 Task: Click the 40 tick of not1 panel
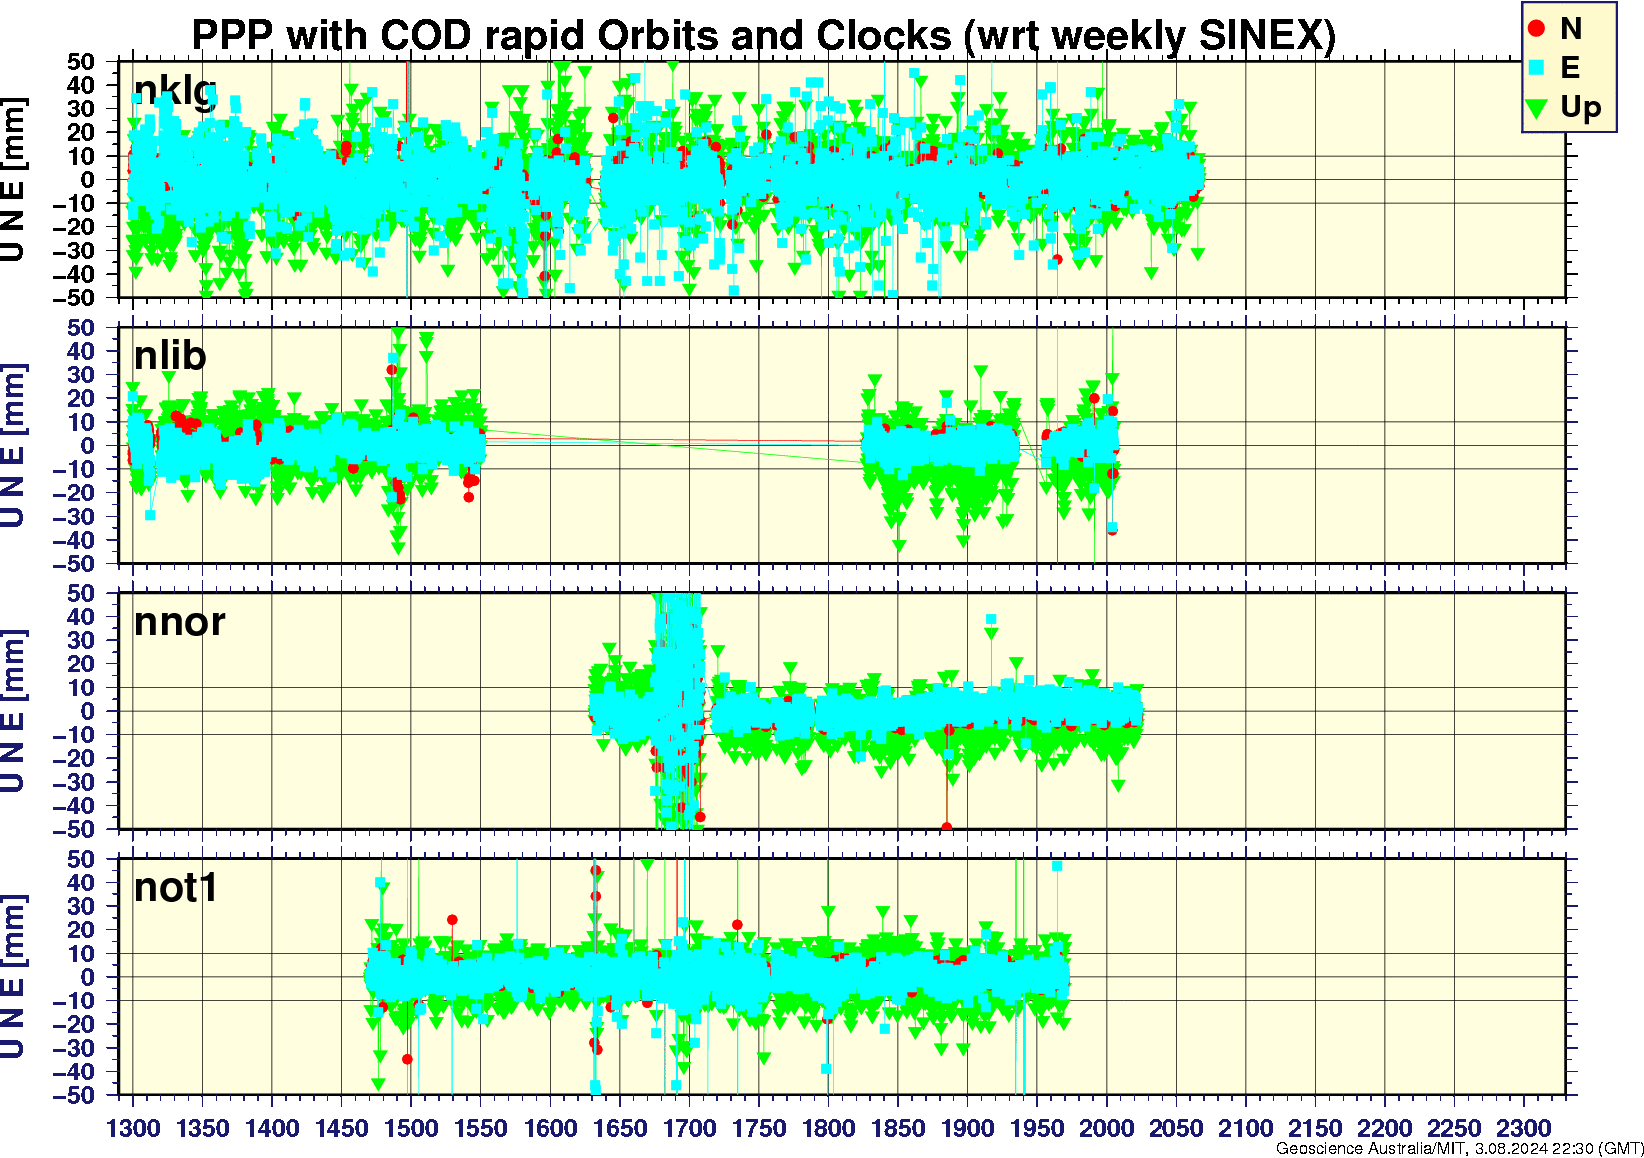(81, 882)
